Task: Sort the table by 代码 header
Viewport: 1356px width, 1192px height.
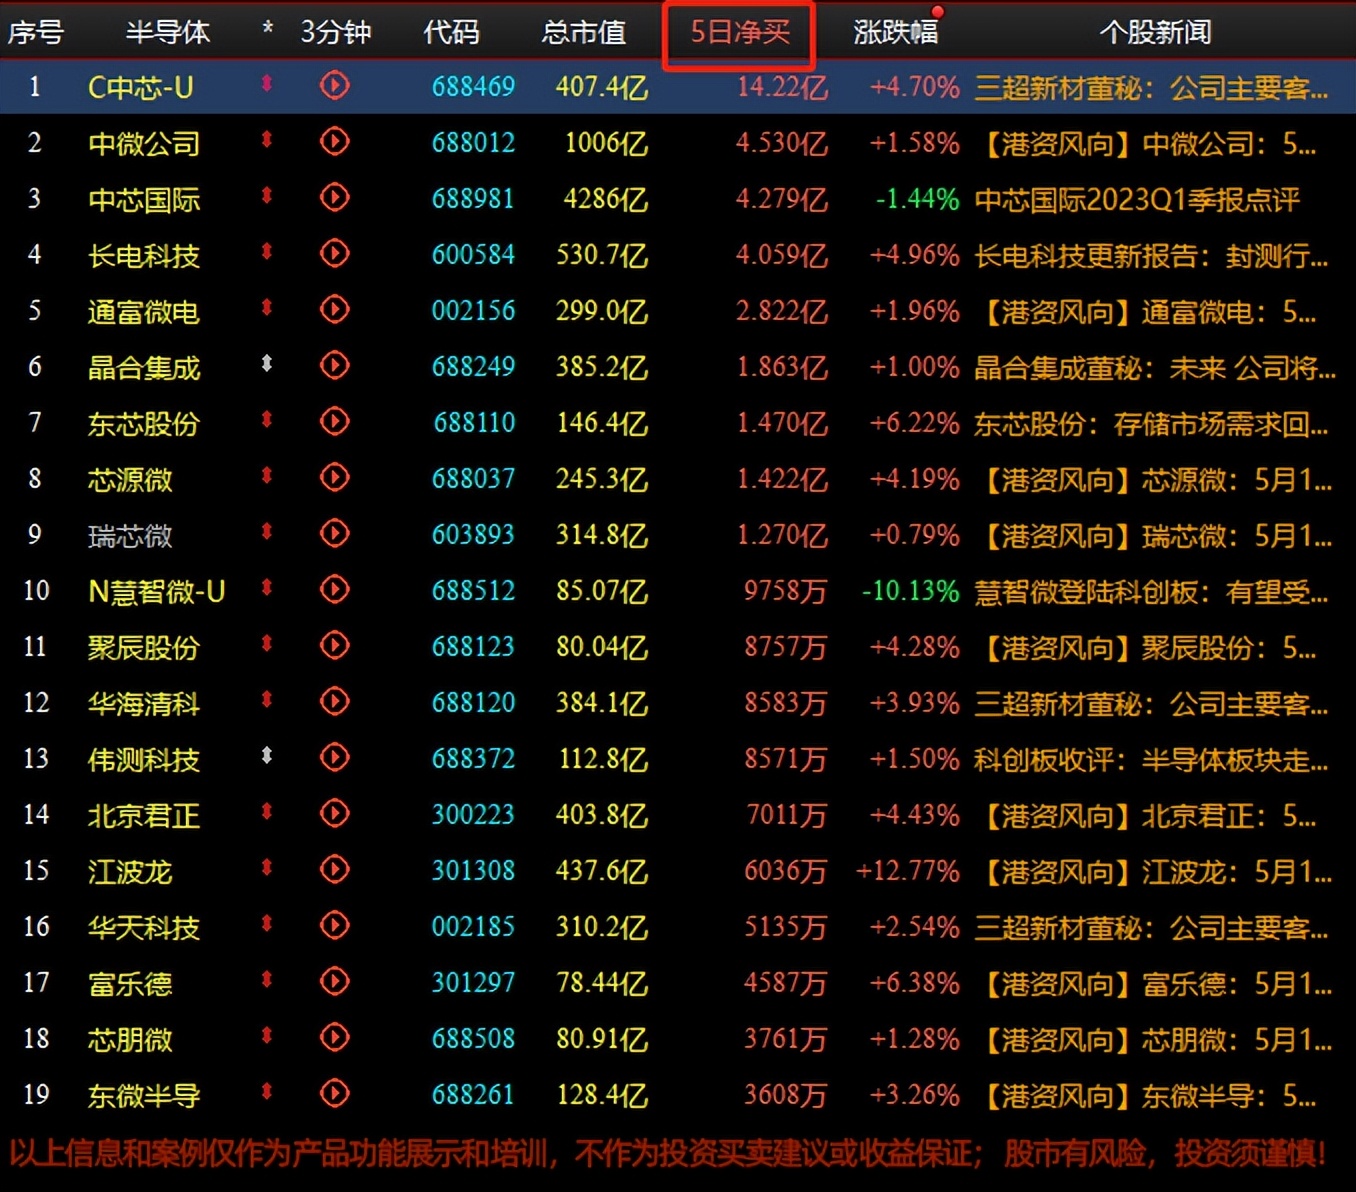Action: (452, 32)
